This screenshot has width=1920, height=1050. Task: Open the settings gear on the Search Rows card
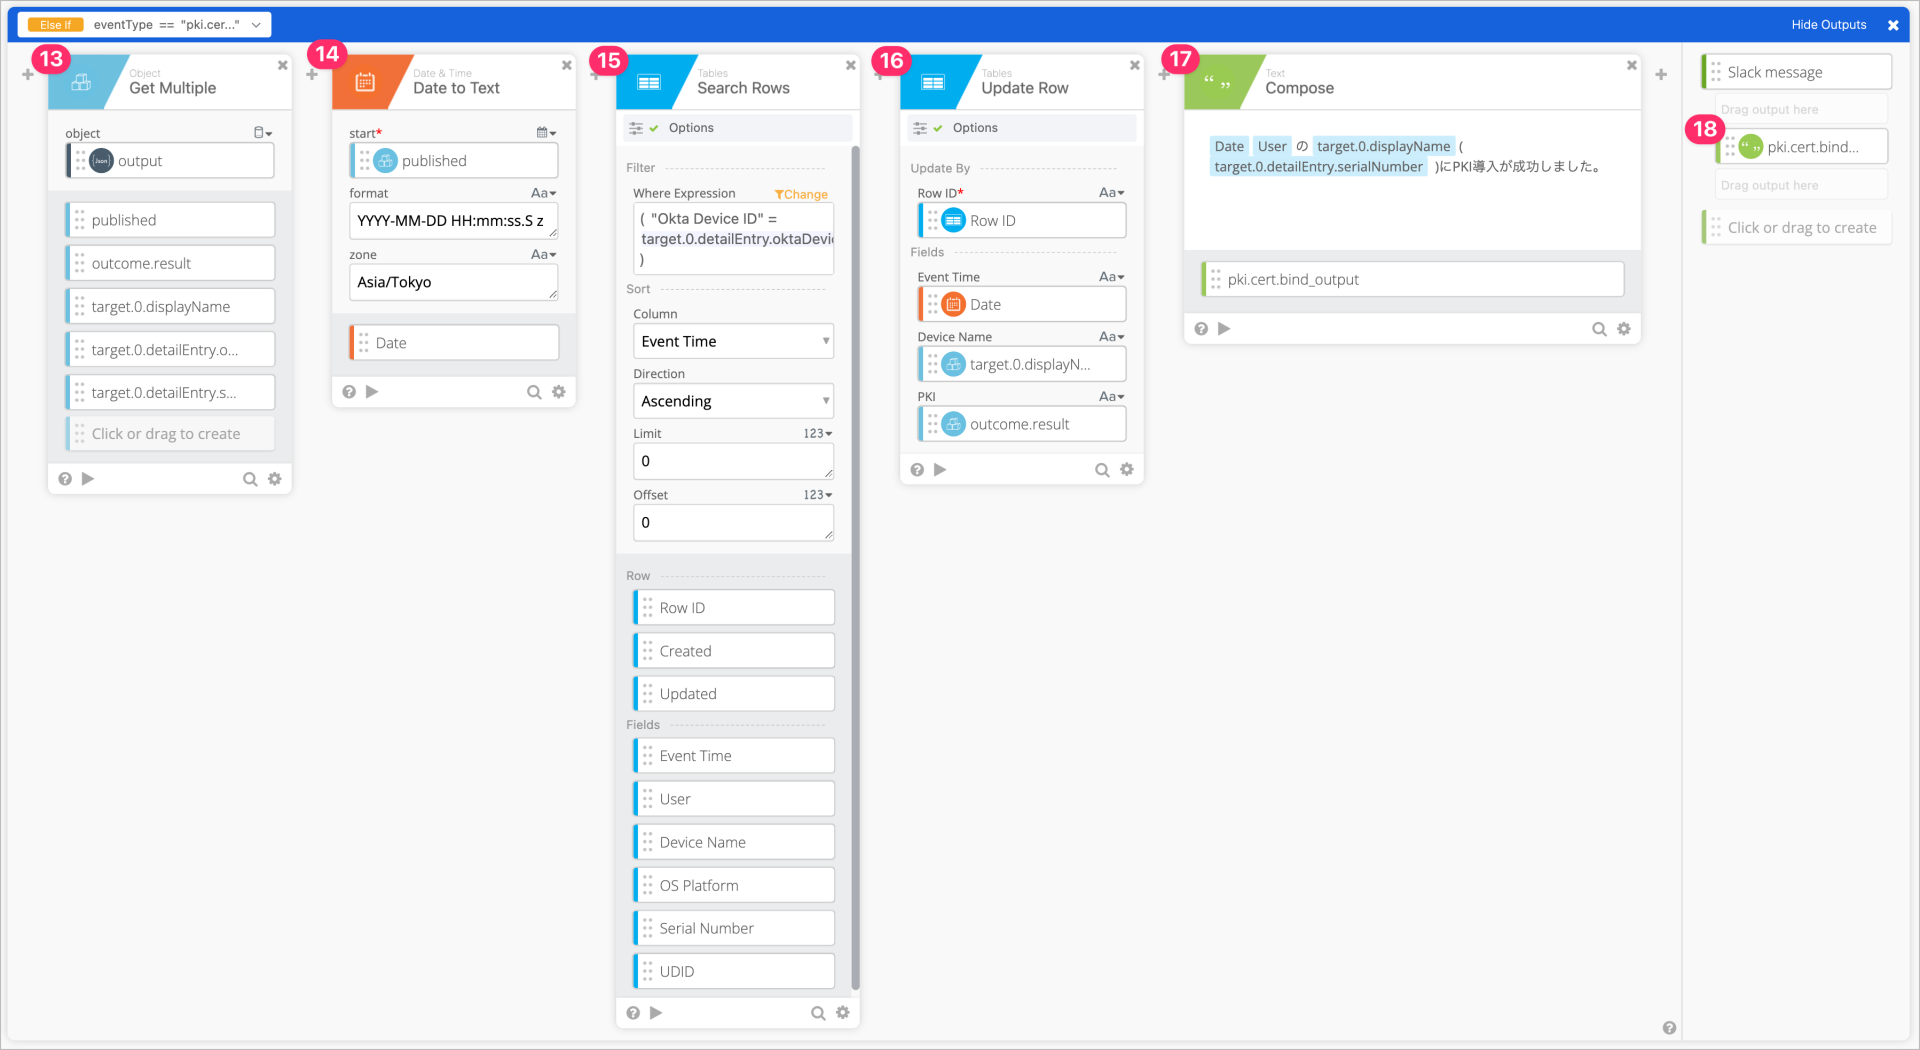coord(843,1012)
